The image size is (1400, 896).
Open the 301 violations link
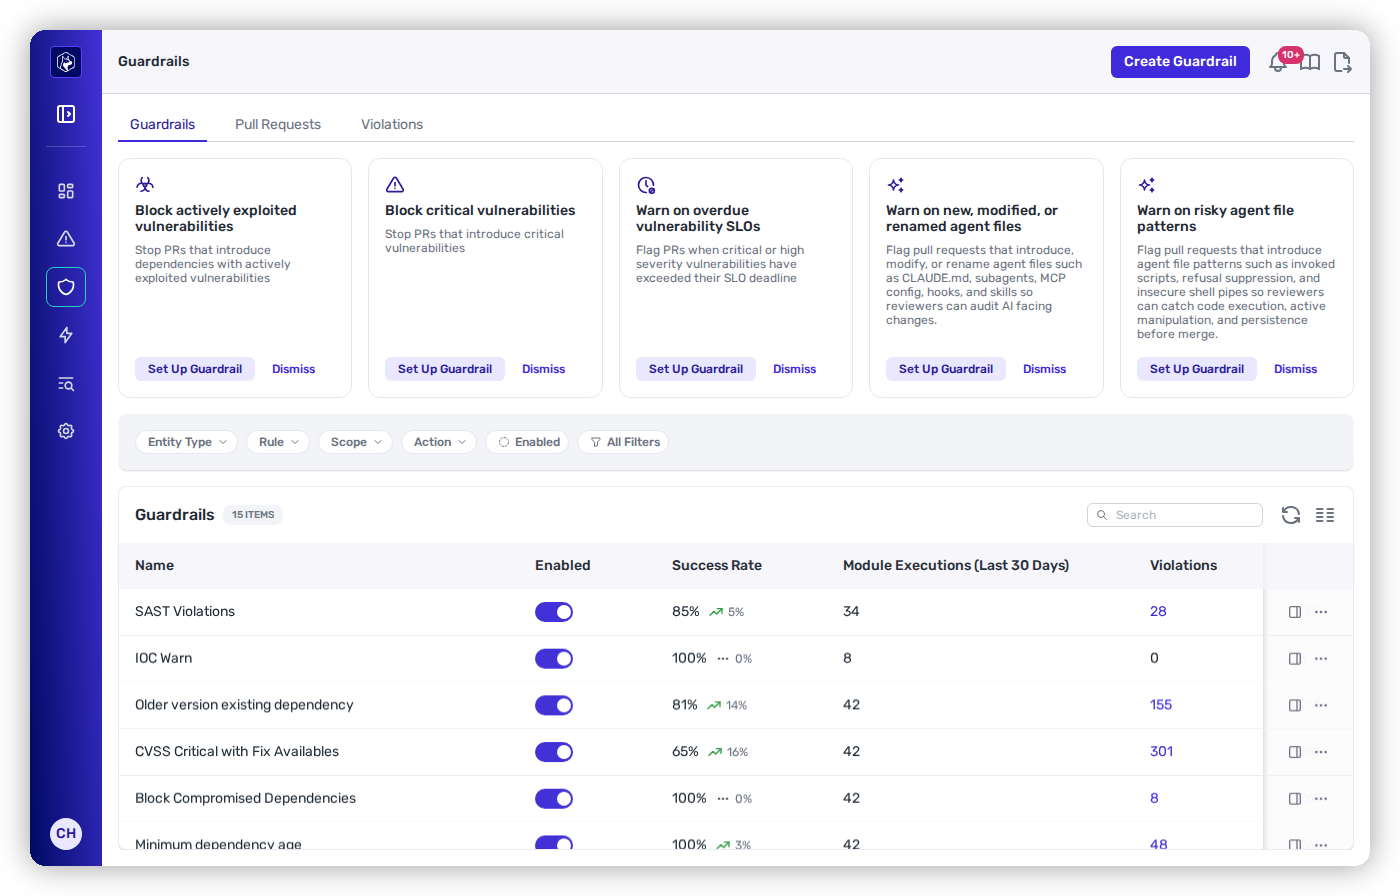coord(1161,752)
